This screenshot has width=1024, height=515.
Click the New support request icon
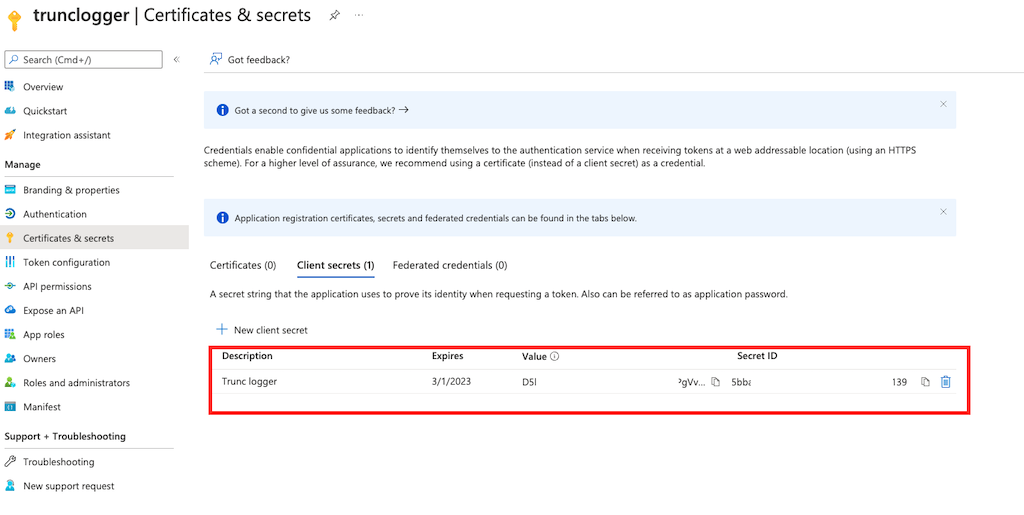(x=10, y=486)
